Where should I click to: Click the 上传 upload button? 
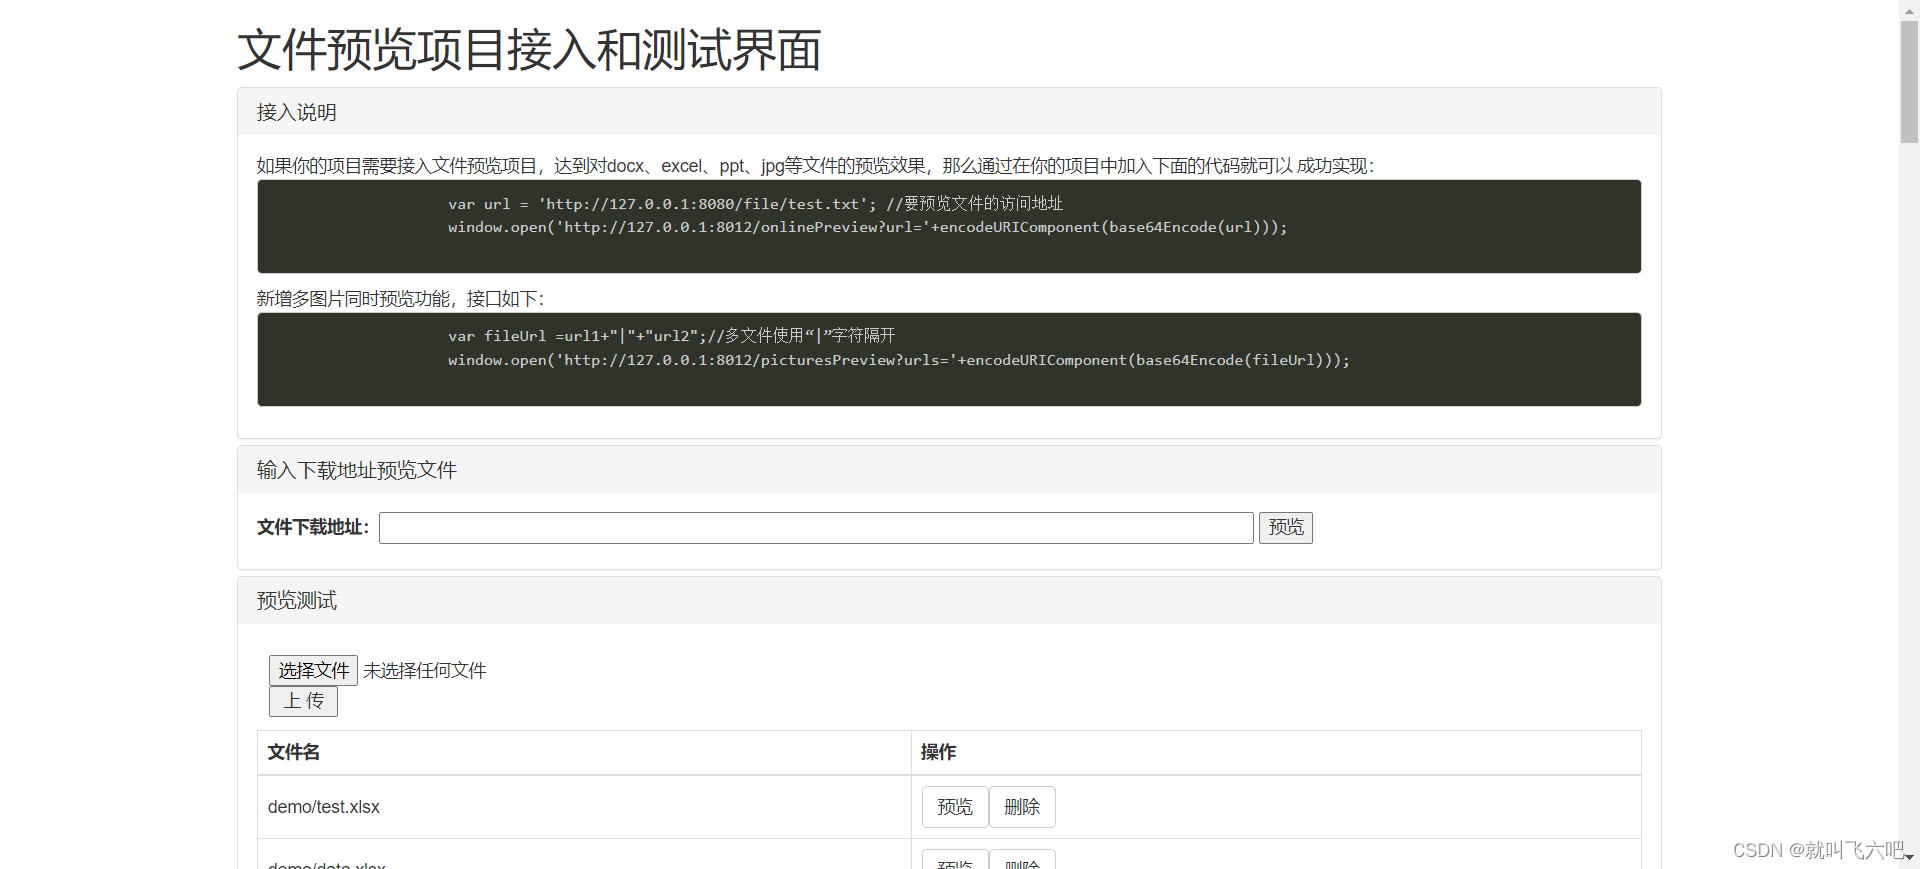pos(303,701)
